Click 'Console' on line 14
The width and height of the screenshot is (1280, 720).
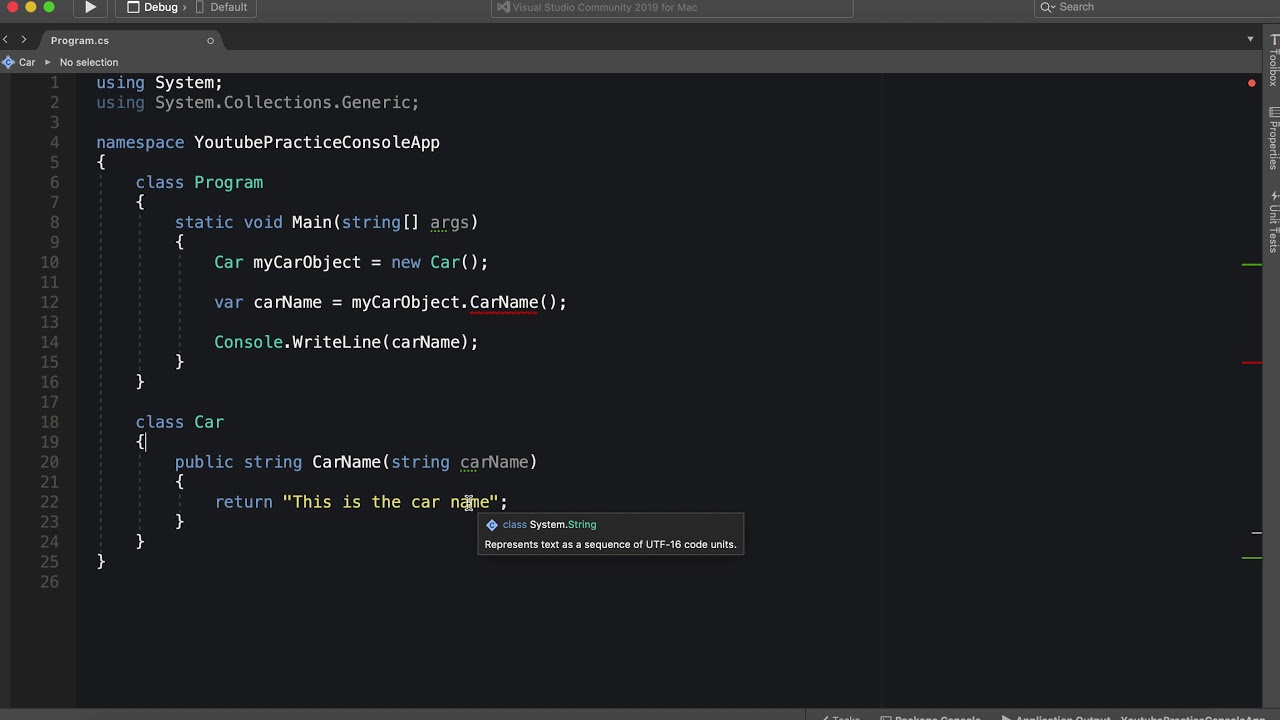point(248,342)
